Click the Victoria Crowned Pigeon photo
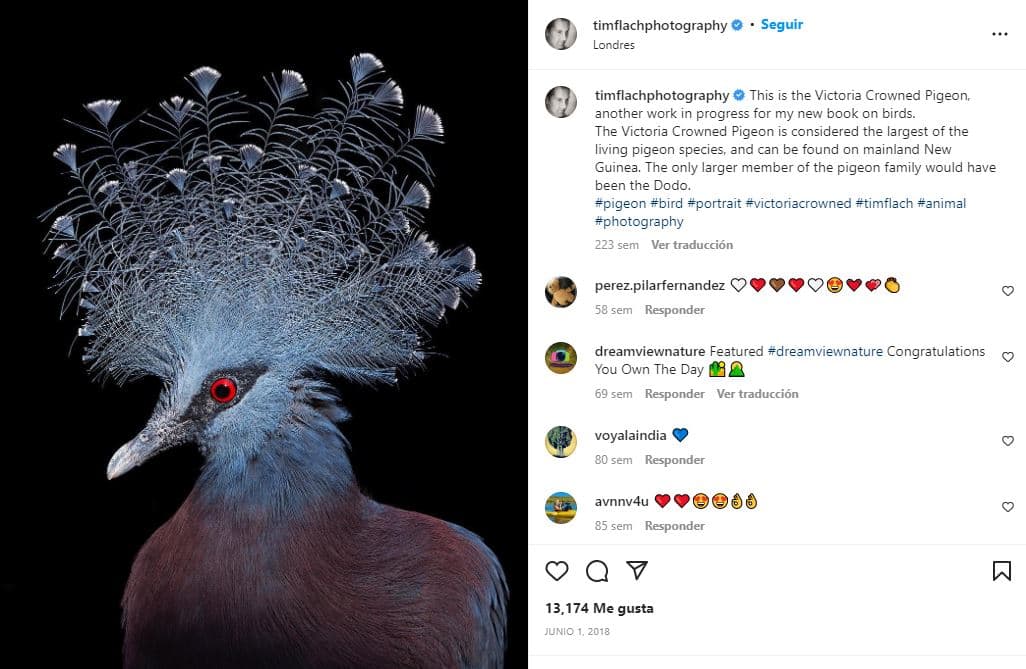The width and height of the screenshot is (1026, 669). tap(264, 334)
